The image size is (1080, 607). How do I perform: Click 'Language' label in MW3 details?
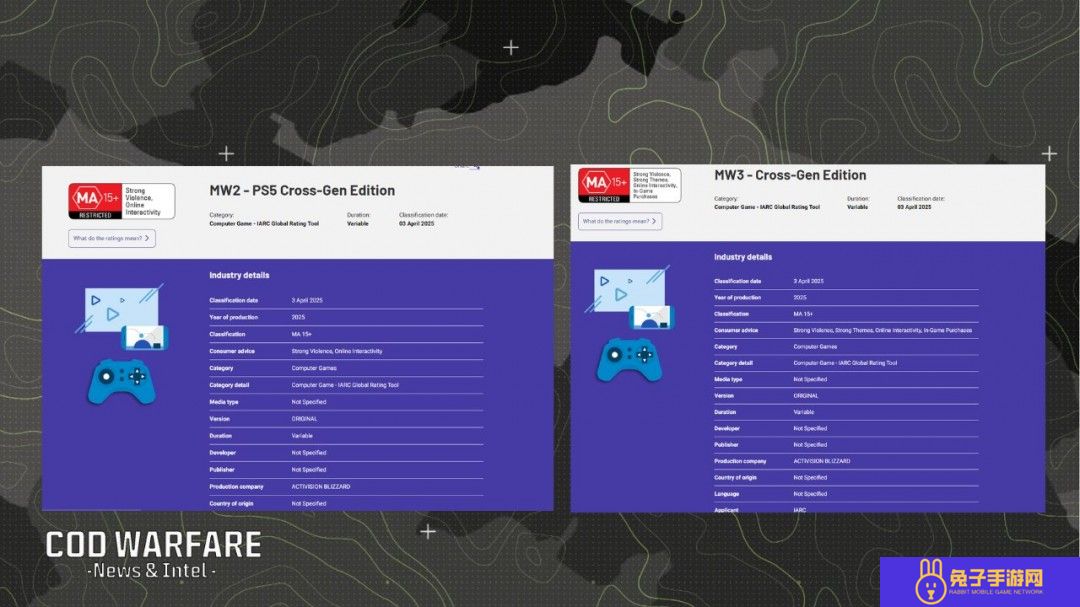727,494
